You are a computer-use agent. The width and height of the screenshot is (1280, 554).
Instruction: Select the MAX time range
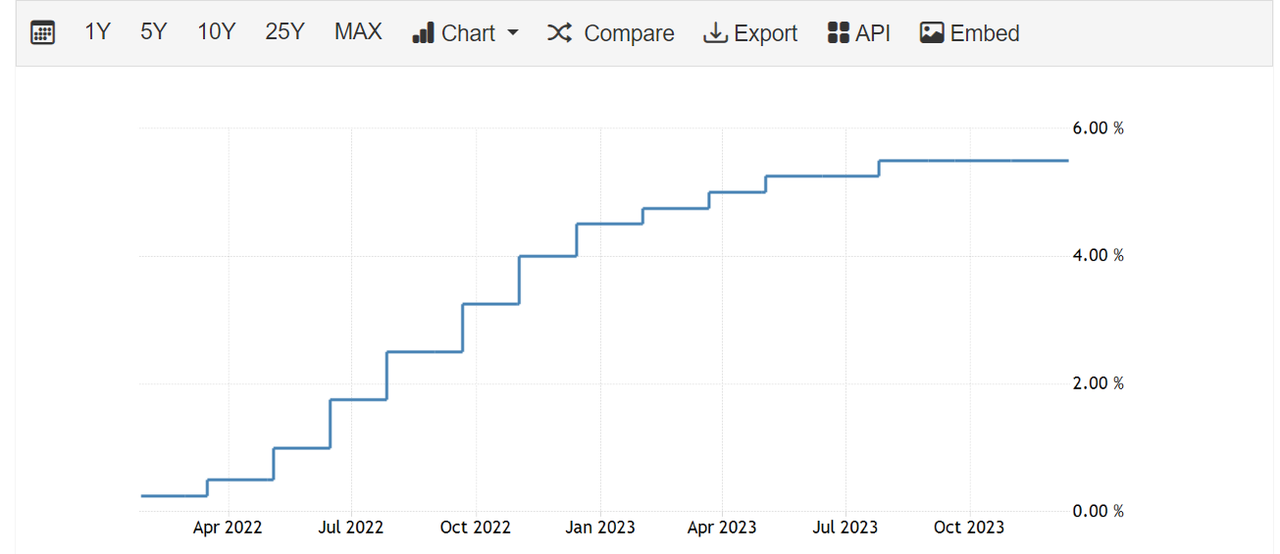pos(358,32)
